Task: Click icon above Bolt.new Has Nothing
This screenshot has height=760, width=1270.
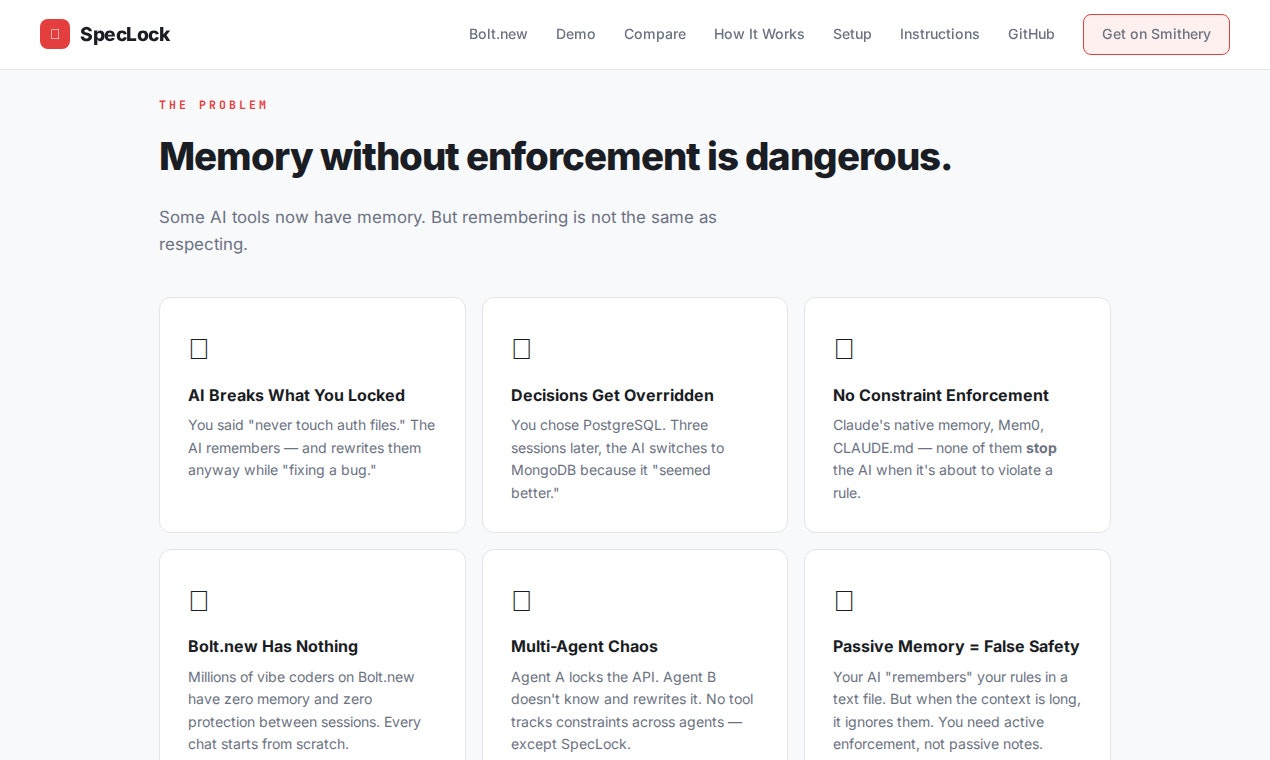Action: coord(199,601)
